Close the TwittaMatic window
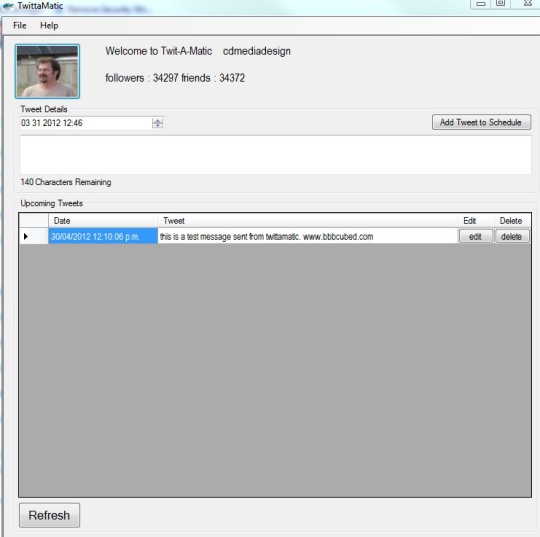540x537 pixels. [527, 3]
